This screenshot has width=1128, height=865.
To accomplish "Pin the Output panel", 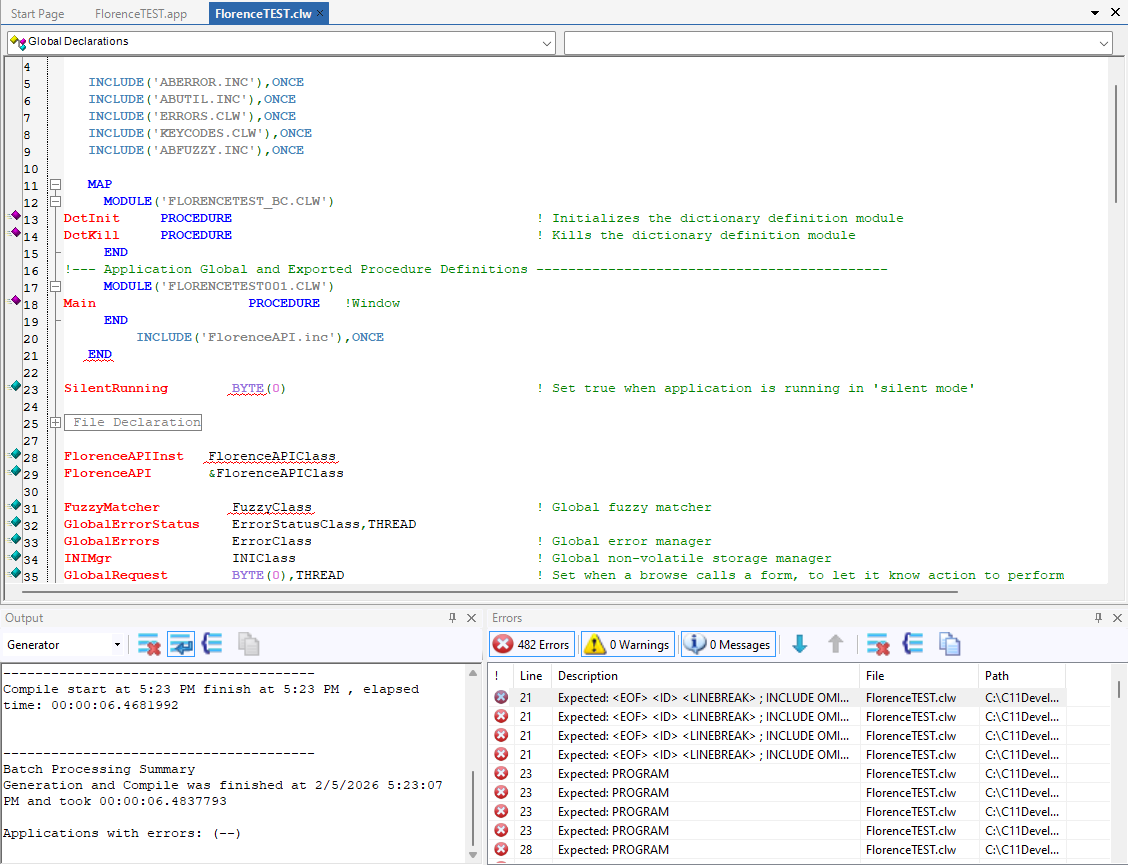I will [452, 618].
